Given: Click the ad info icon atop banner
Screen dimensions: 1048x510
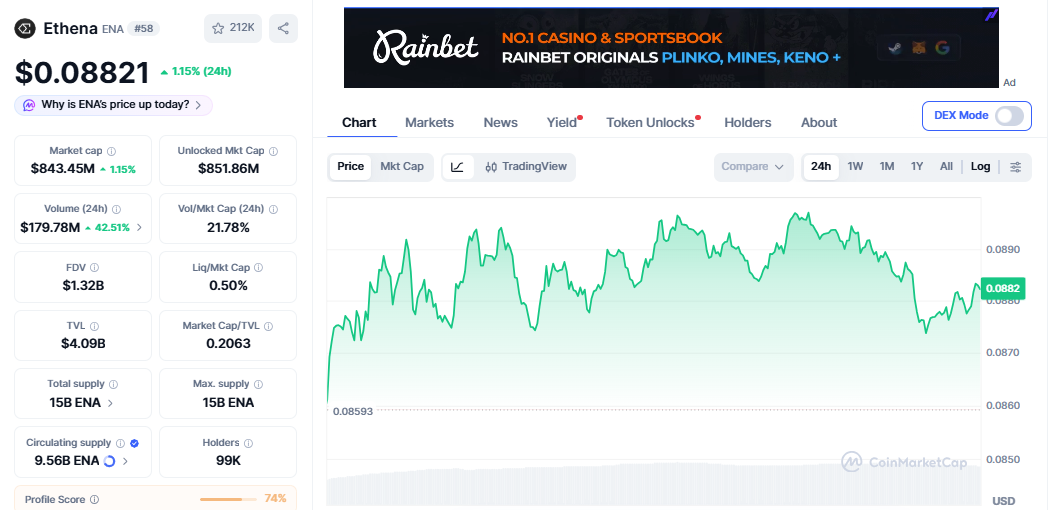Looking at the screenshot, I should click(992, 13).
